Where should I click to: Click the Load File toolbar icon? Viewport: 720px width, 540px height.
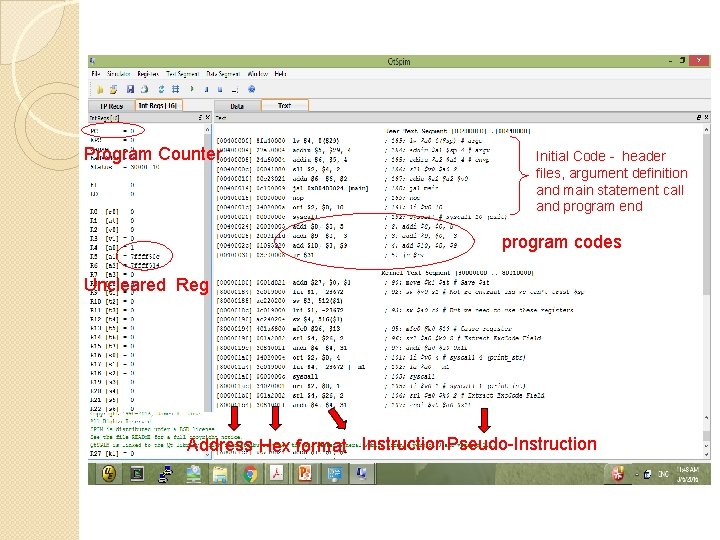[x=100, y=90]
